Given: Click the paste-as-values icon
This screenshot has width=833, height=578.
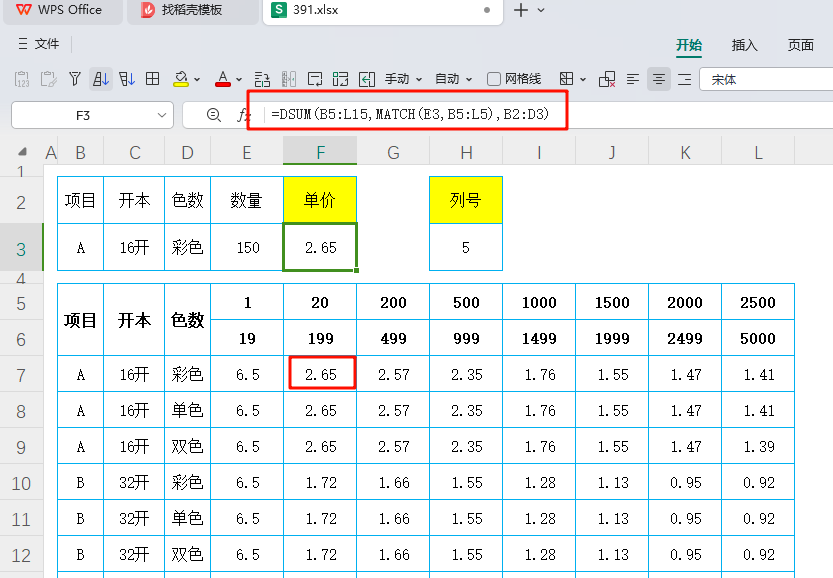Looking at the screenshot, I should point(22,79).
